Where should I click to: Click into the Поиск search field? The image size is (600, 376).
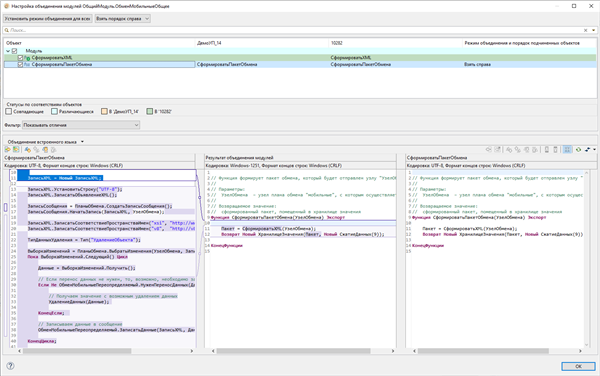pyautogui.click(x=295, y=30)
